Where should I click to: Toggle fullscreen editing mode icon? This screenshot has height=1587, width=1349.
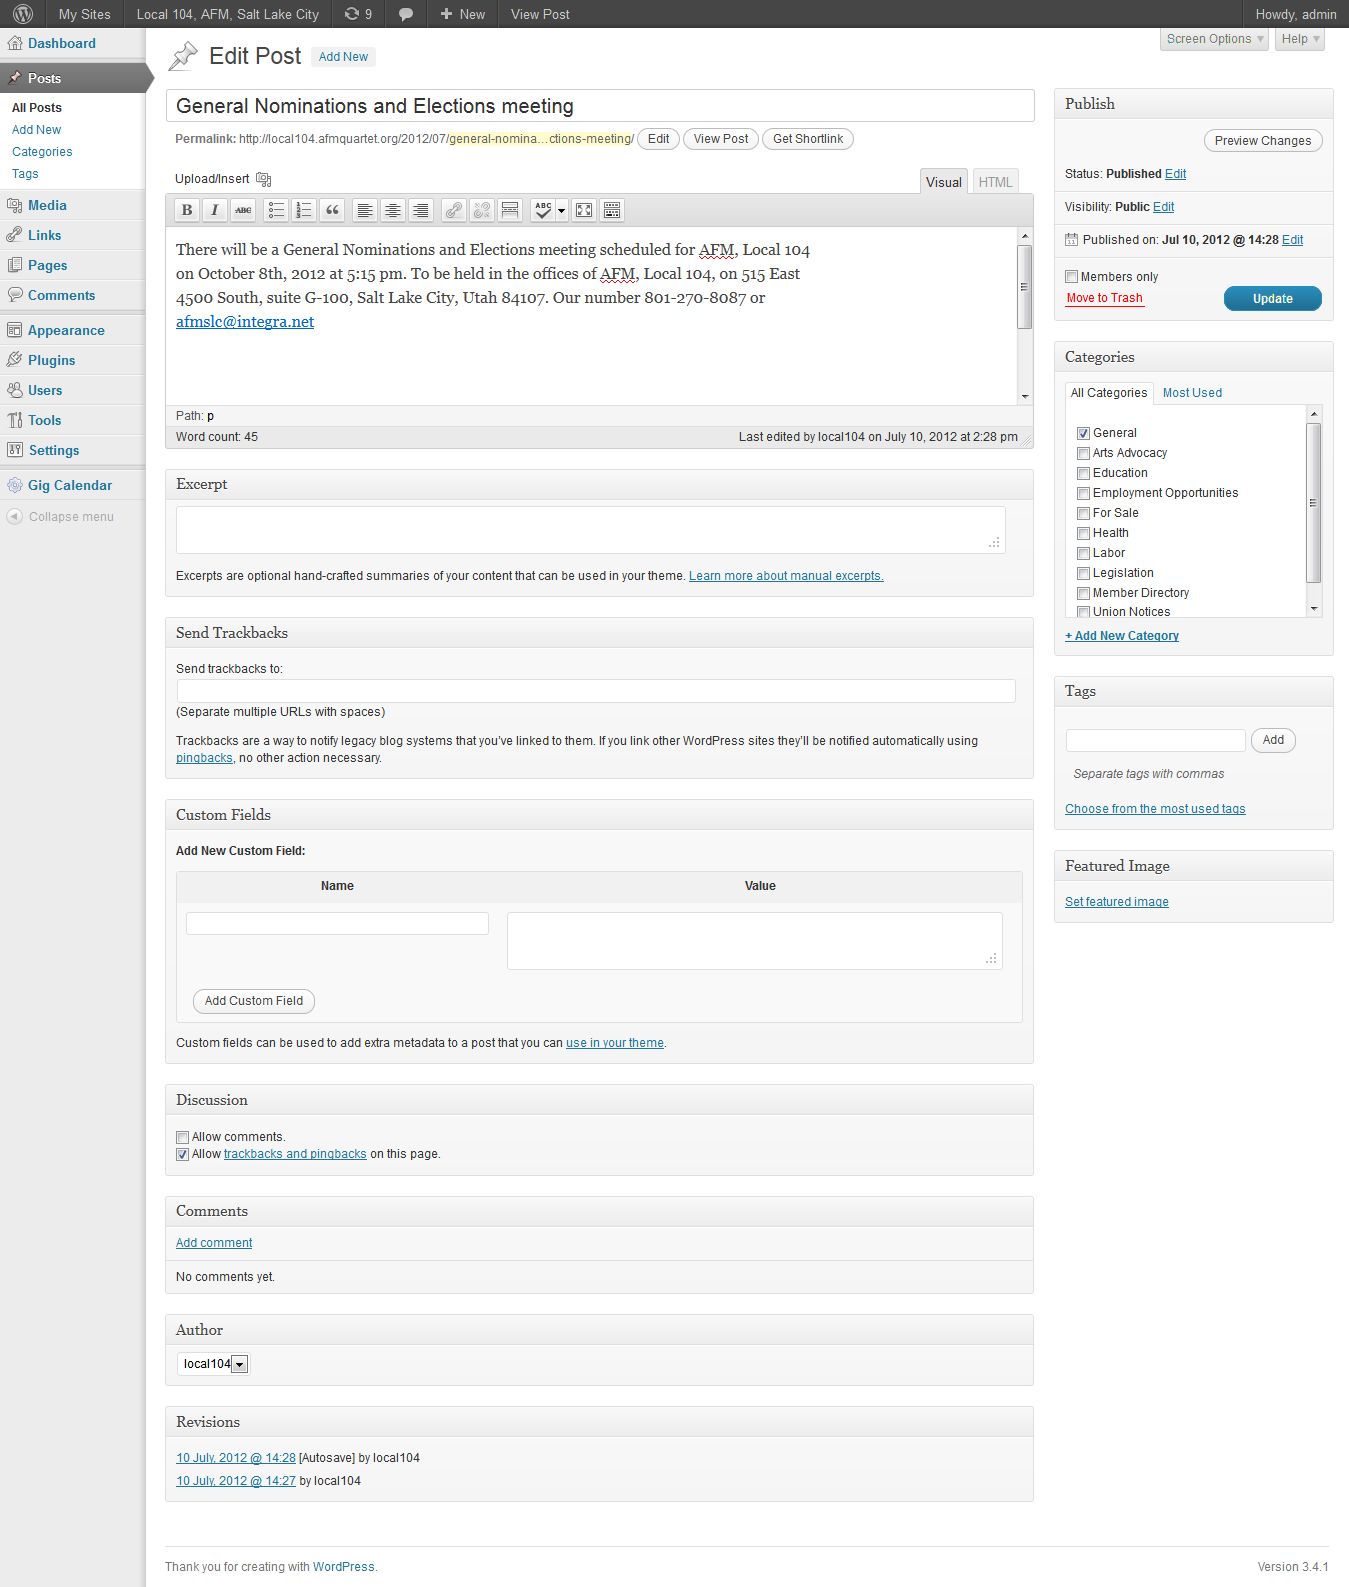(x=584, y=210)
